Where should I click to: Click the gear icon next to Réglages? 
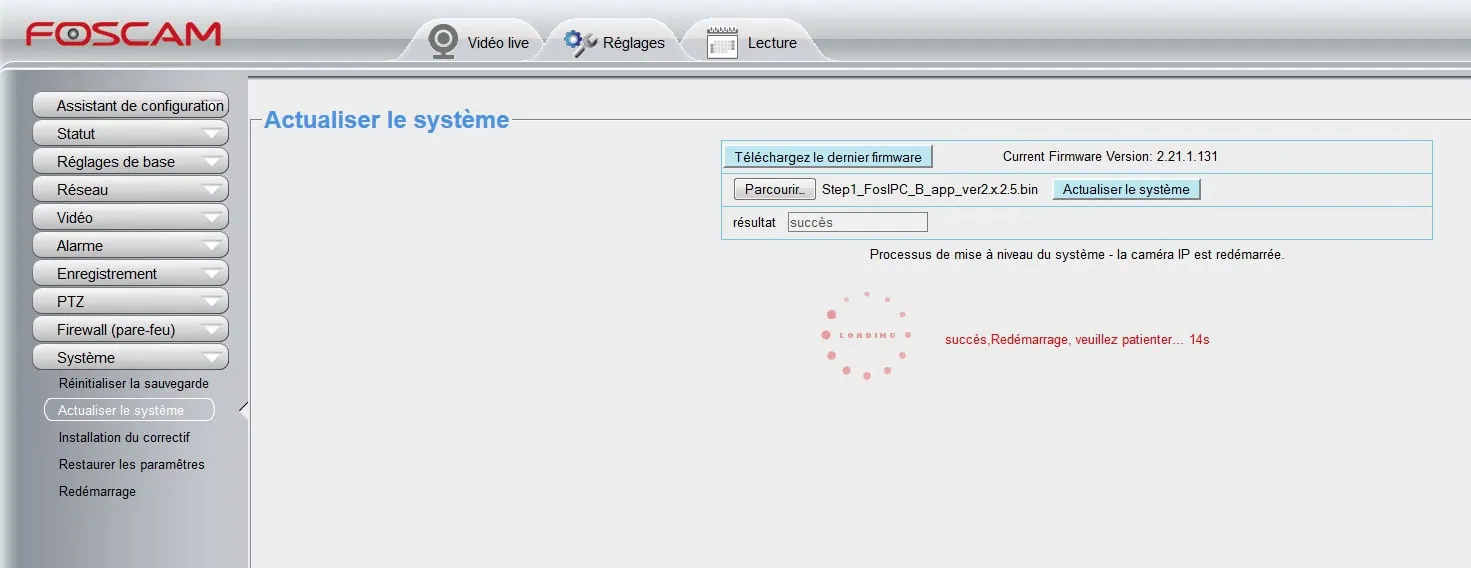tap(579, 42)
